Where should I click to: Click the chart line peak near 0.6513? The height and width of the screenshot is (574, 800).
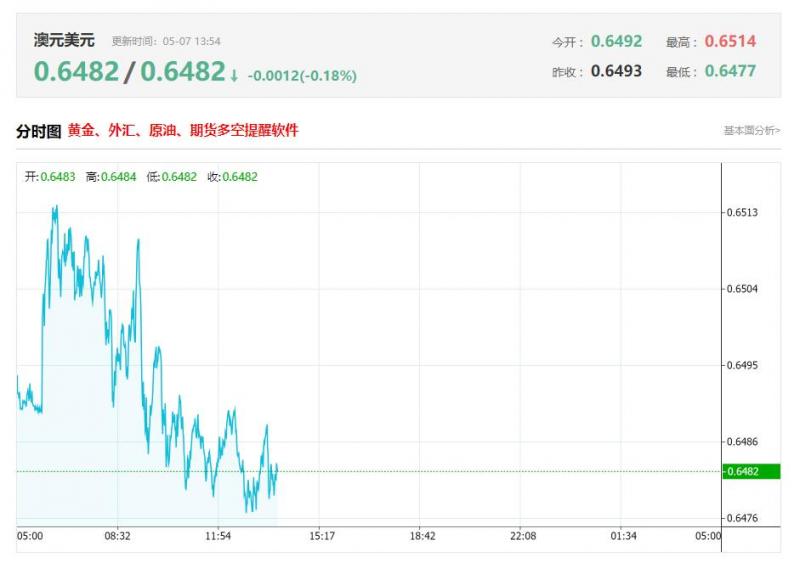coord(56,207)
